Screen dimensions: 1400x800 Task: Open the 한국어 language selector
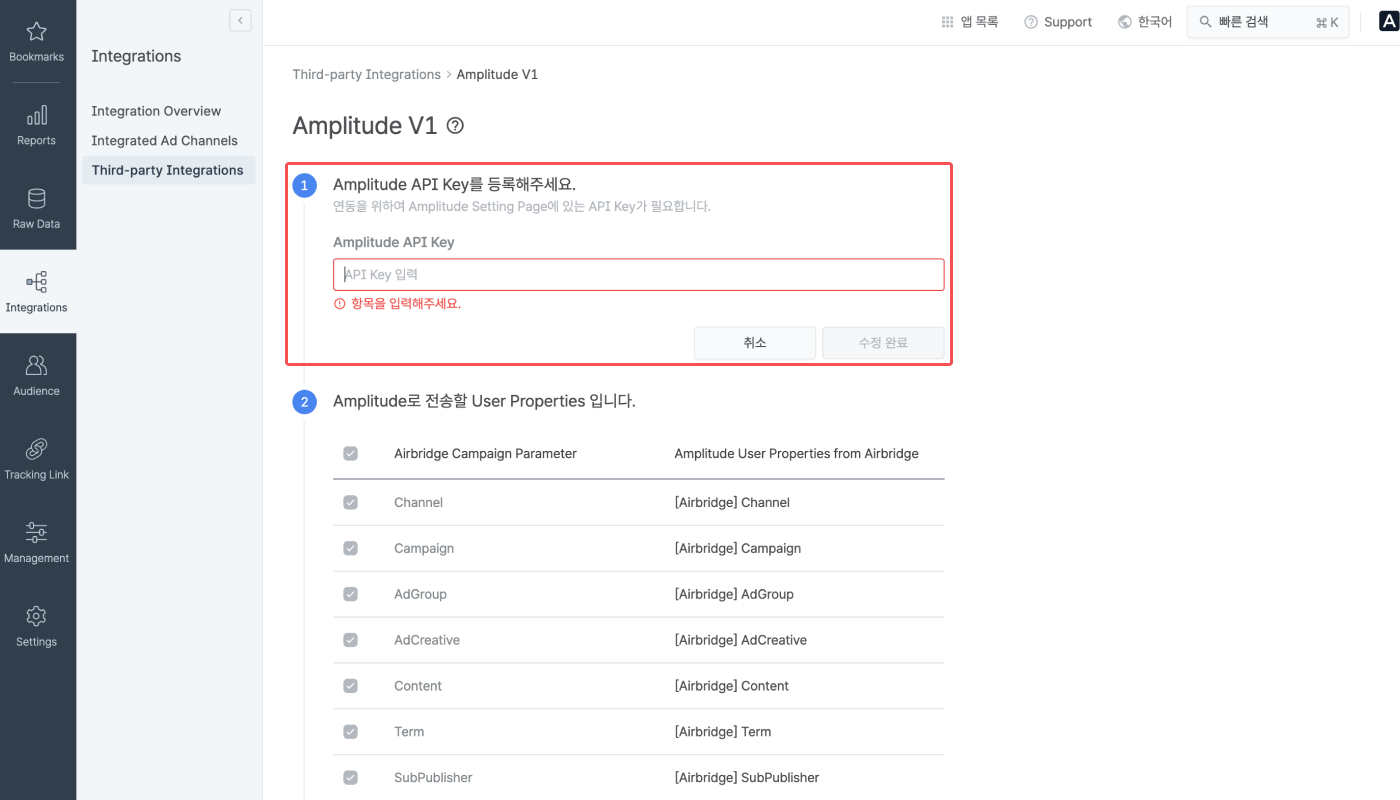[x=1144, y=21]
